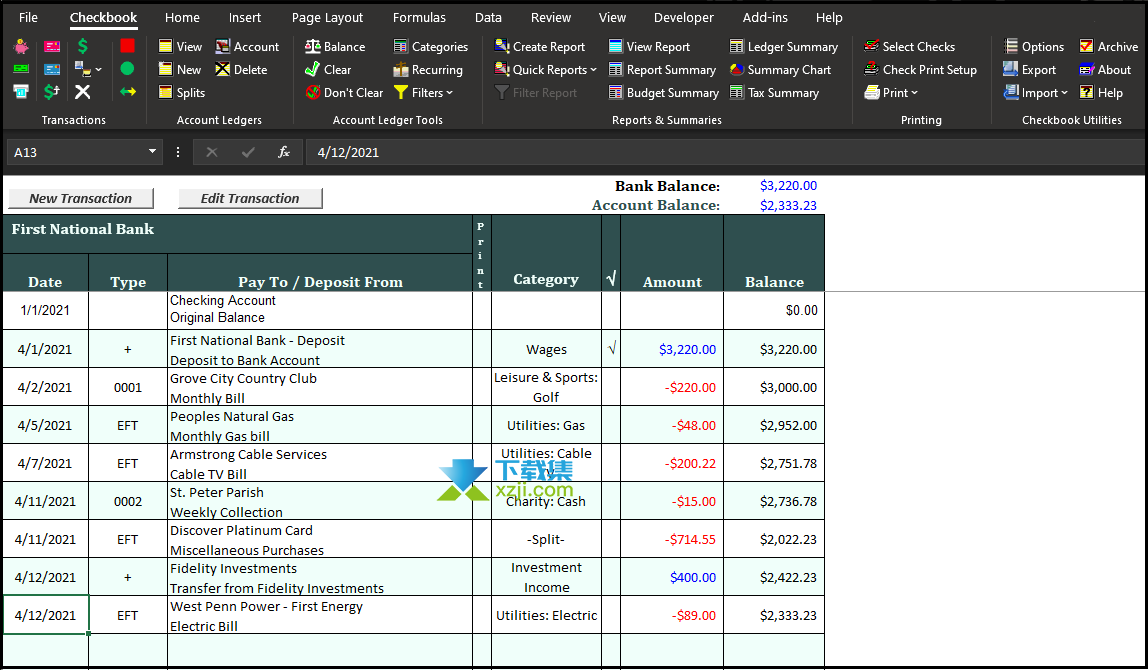Select the $2,022.23 balance cell
The height and width of the screenshot is (670, 1148).
(x=774, y=539)
